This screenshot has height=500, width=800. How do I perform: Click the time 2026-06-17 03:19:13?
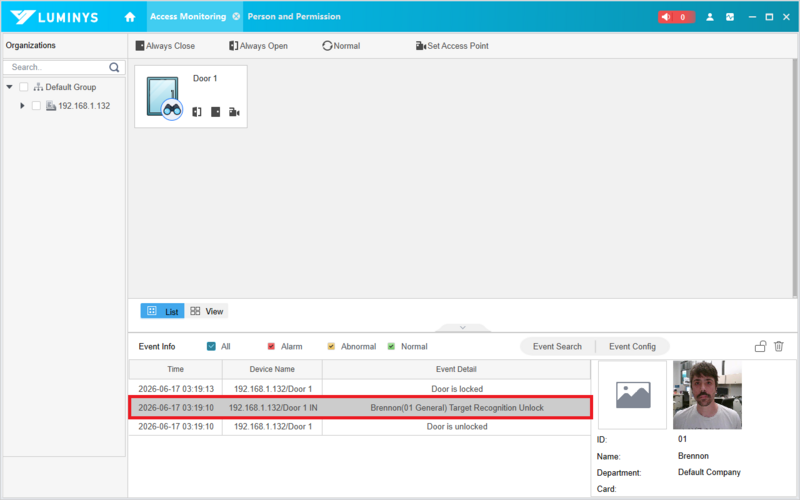(176, 389)
